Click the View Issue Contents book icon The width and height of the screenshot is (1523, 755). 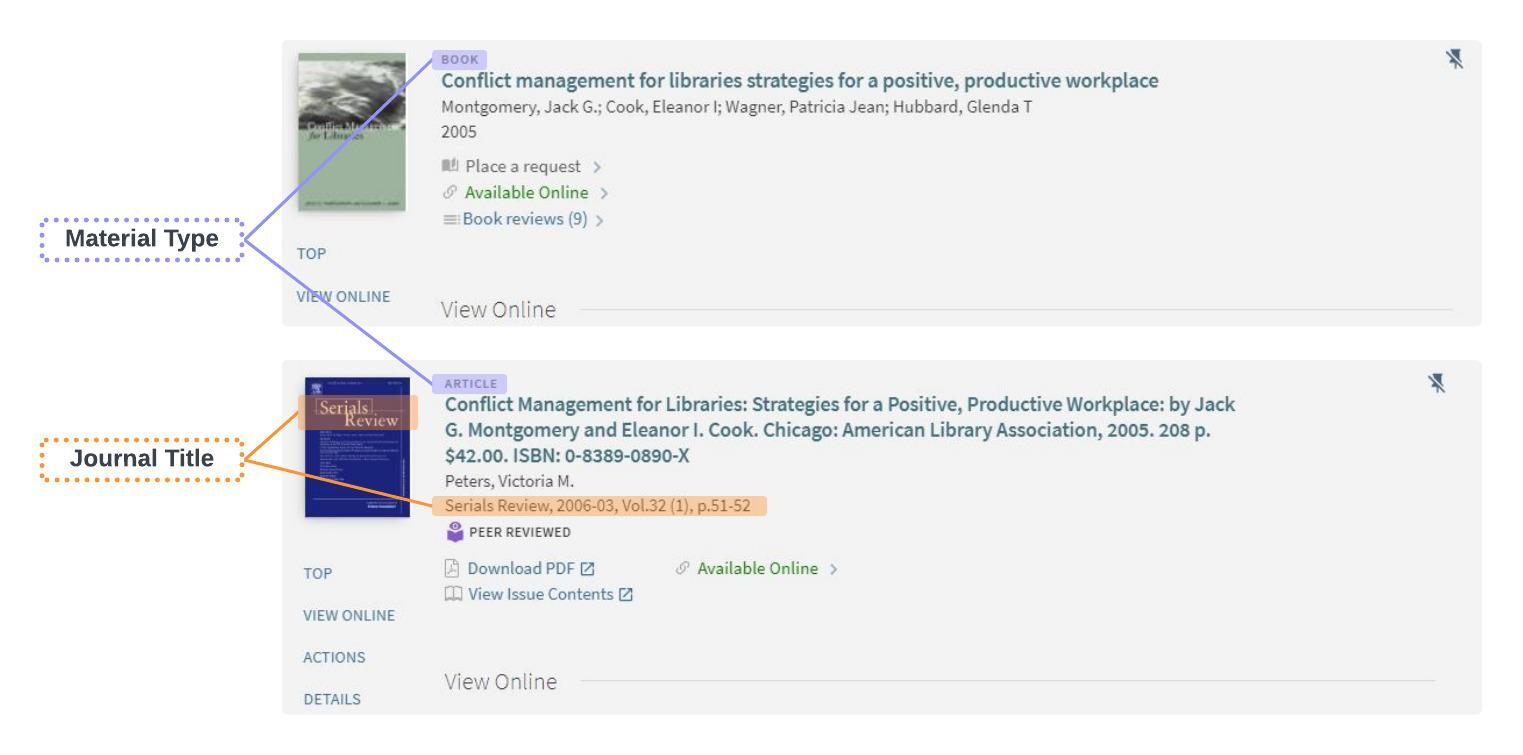pos(453,594)
